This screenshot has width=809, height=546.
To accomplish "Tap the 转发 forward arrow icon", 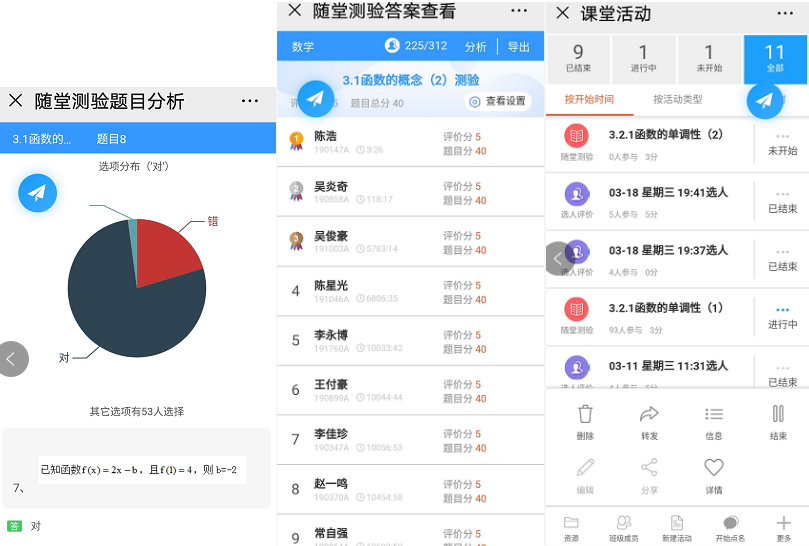I will pos(649,415).
